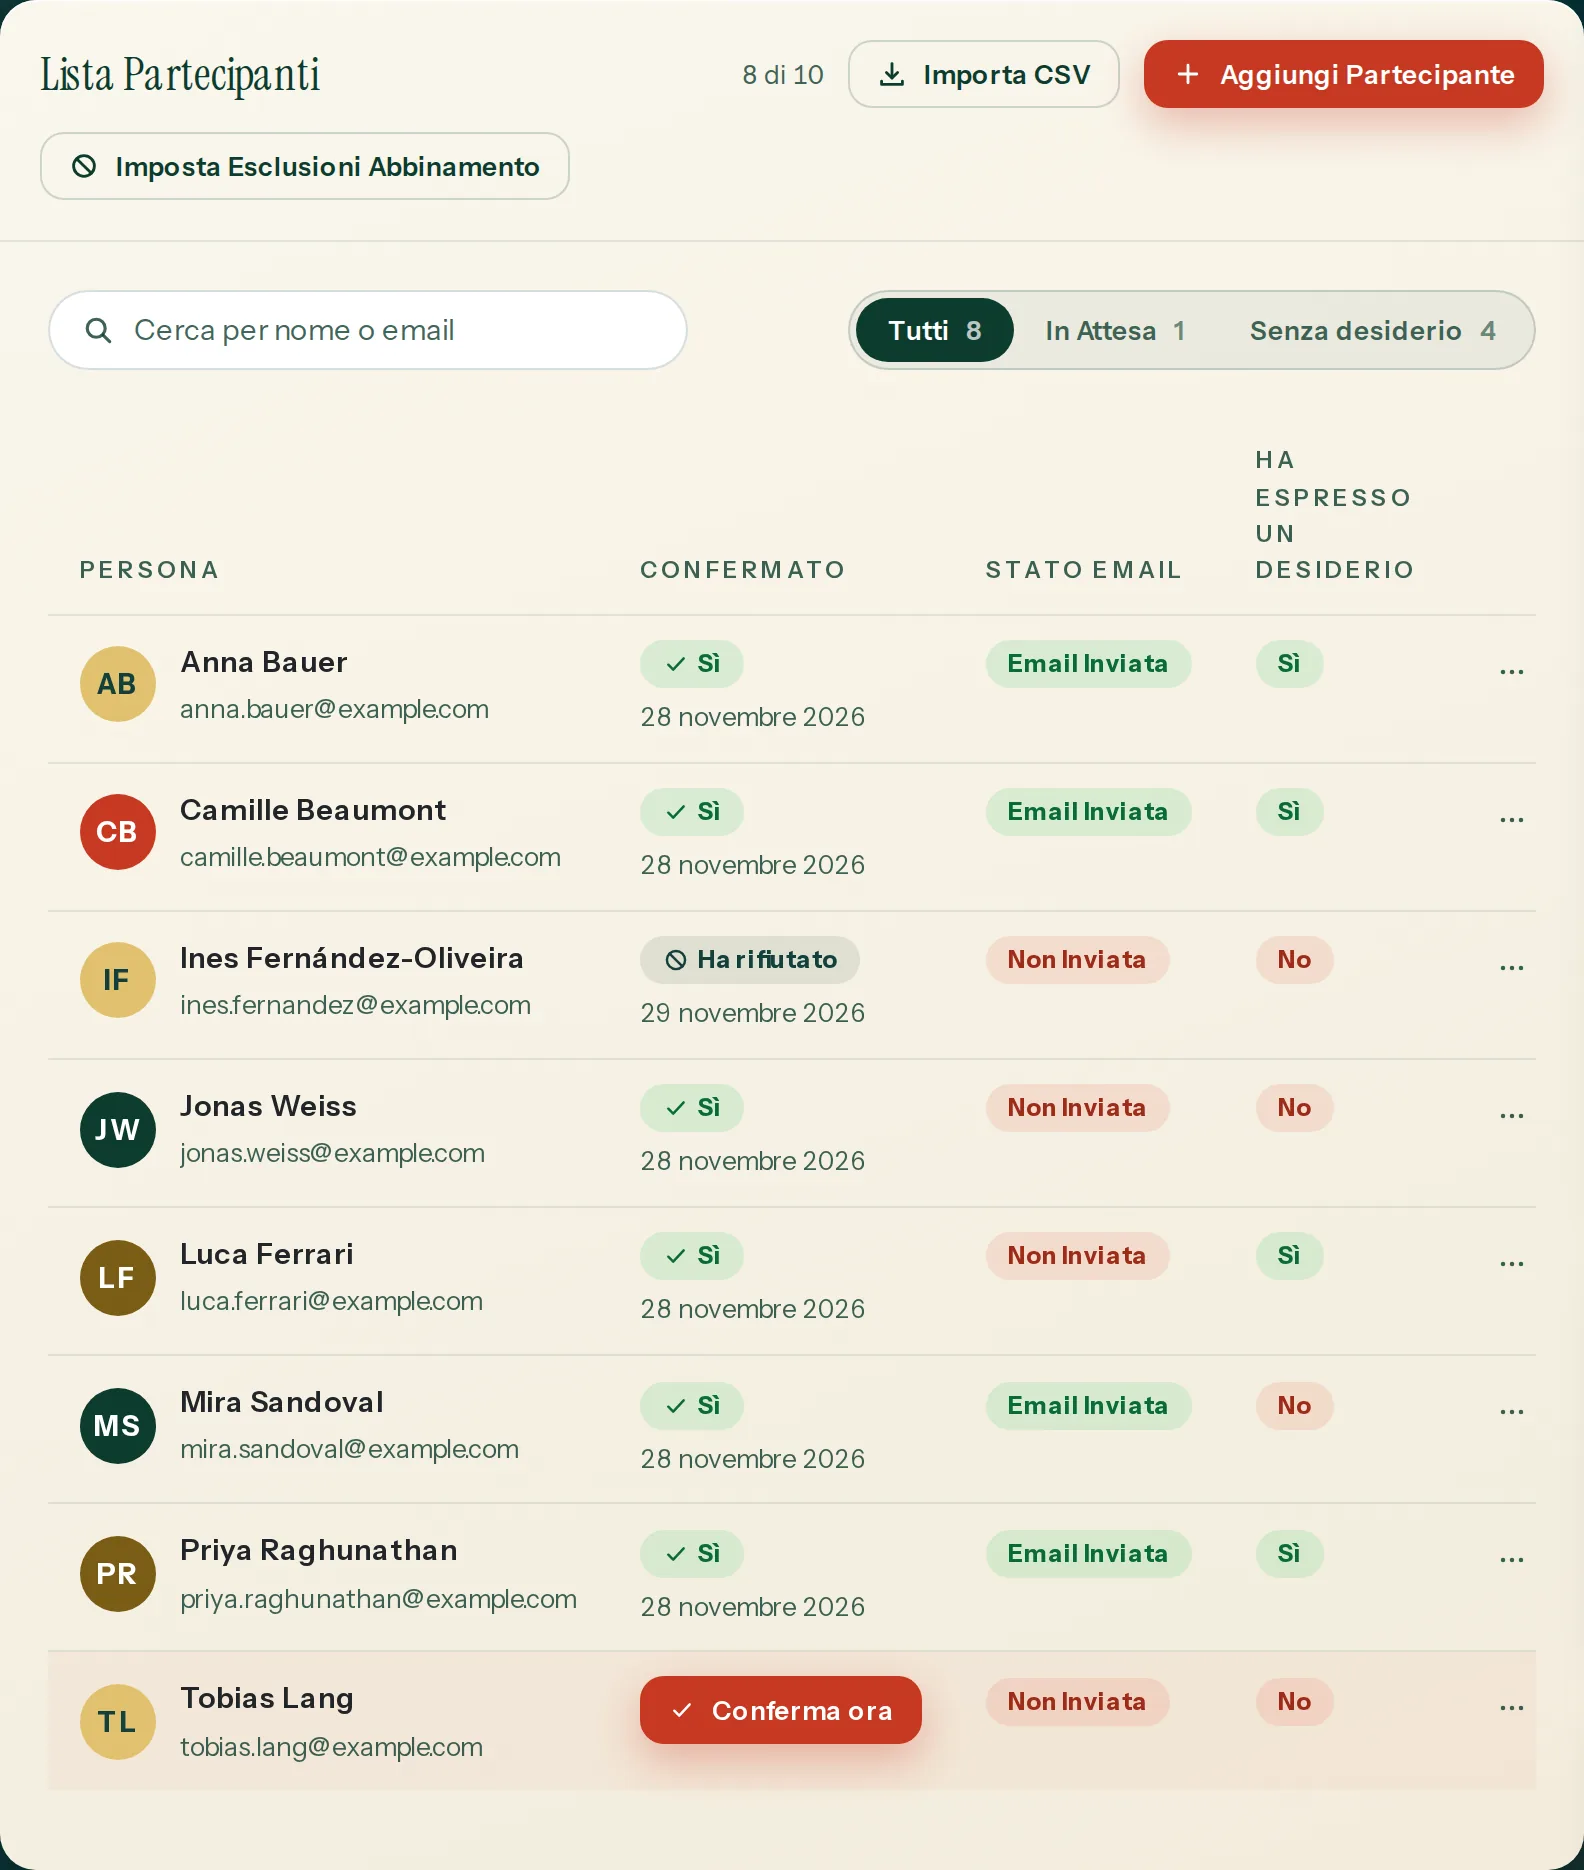Click Importa CSV button

(984, 74)
